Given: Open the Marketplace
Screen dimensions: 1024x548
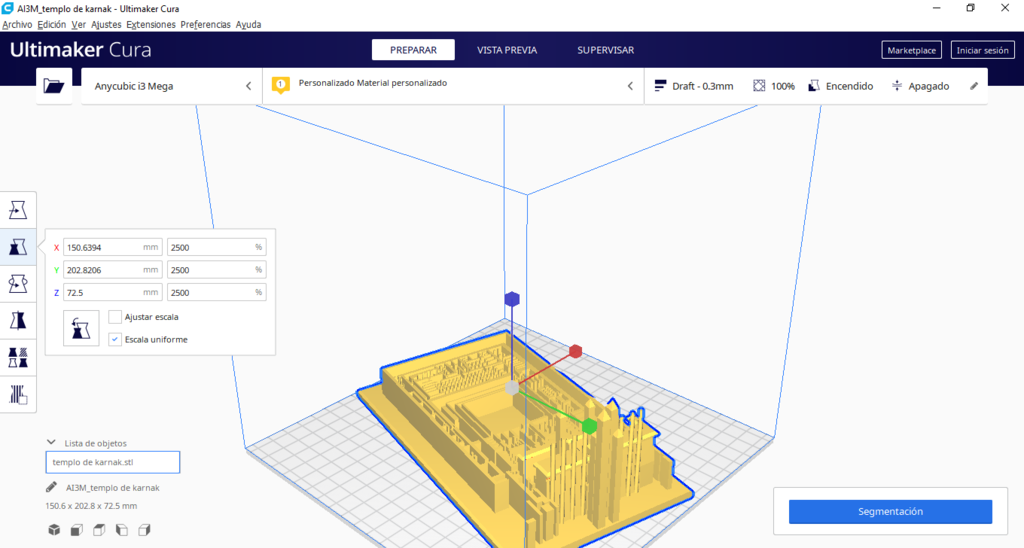Looking at the screenshot, I should point(912,50).
